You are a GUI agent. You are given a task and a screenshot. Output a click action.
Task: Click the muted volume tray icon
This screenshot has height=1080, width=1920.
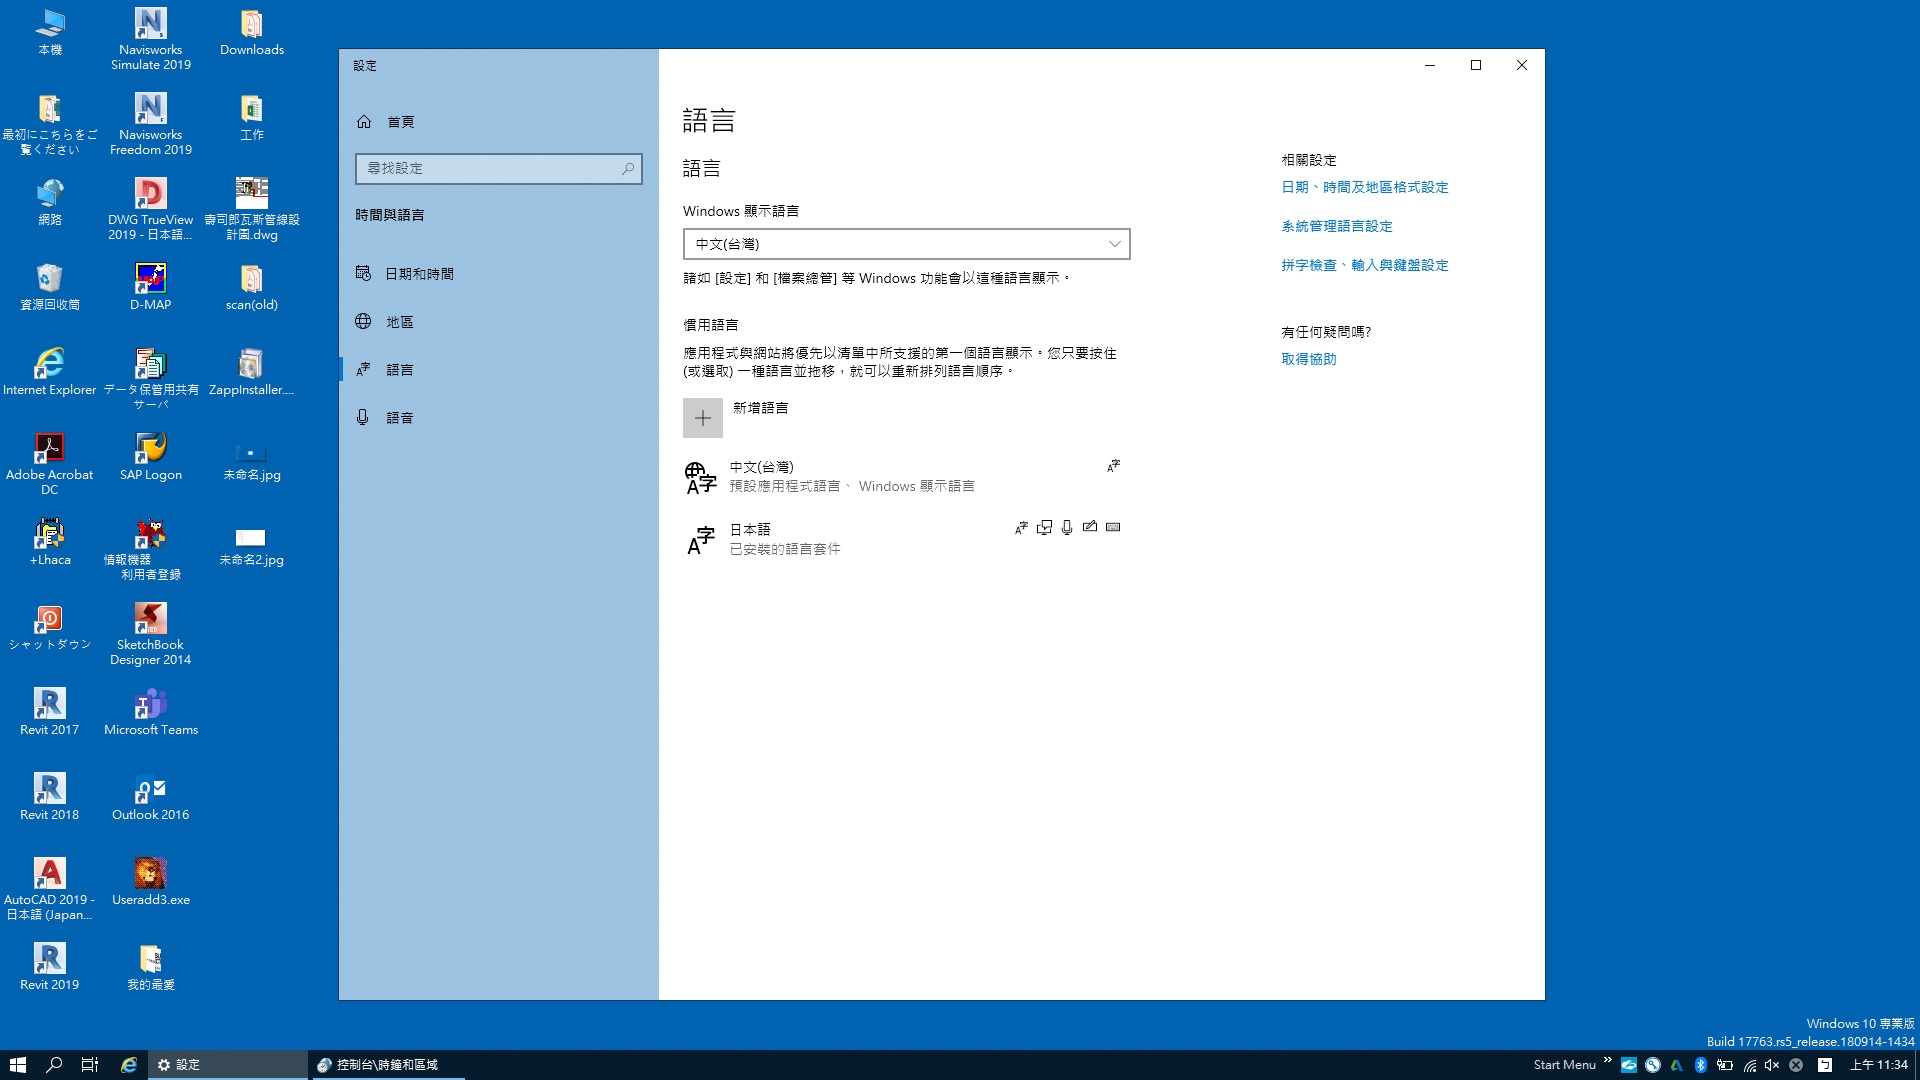[1772, 1065]
